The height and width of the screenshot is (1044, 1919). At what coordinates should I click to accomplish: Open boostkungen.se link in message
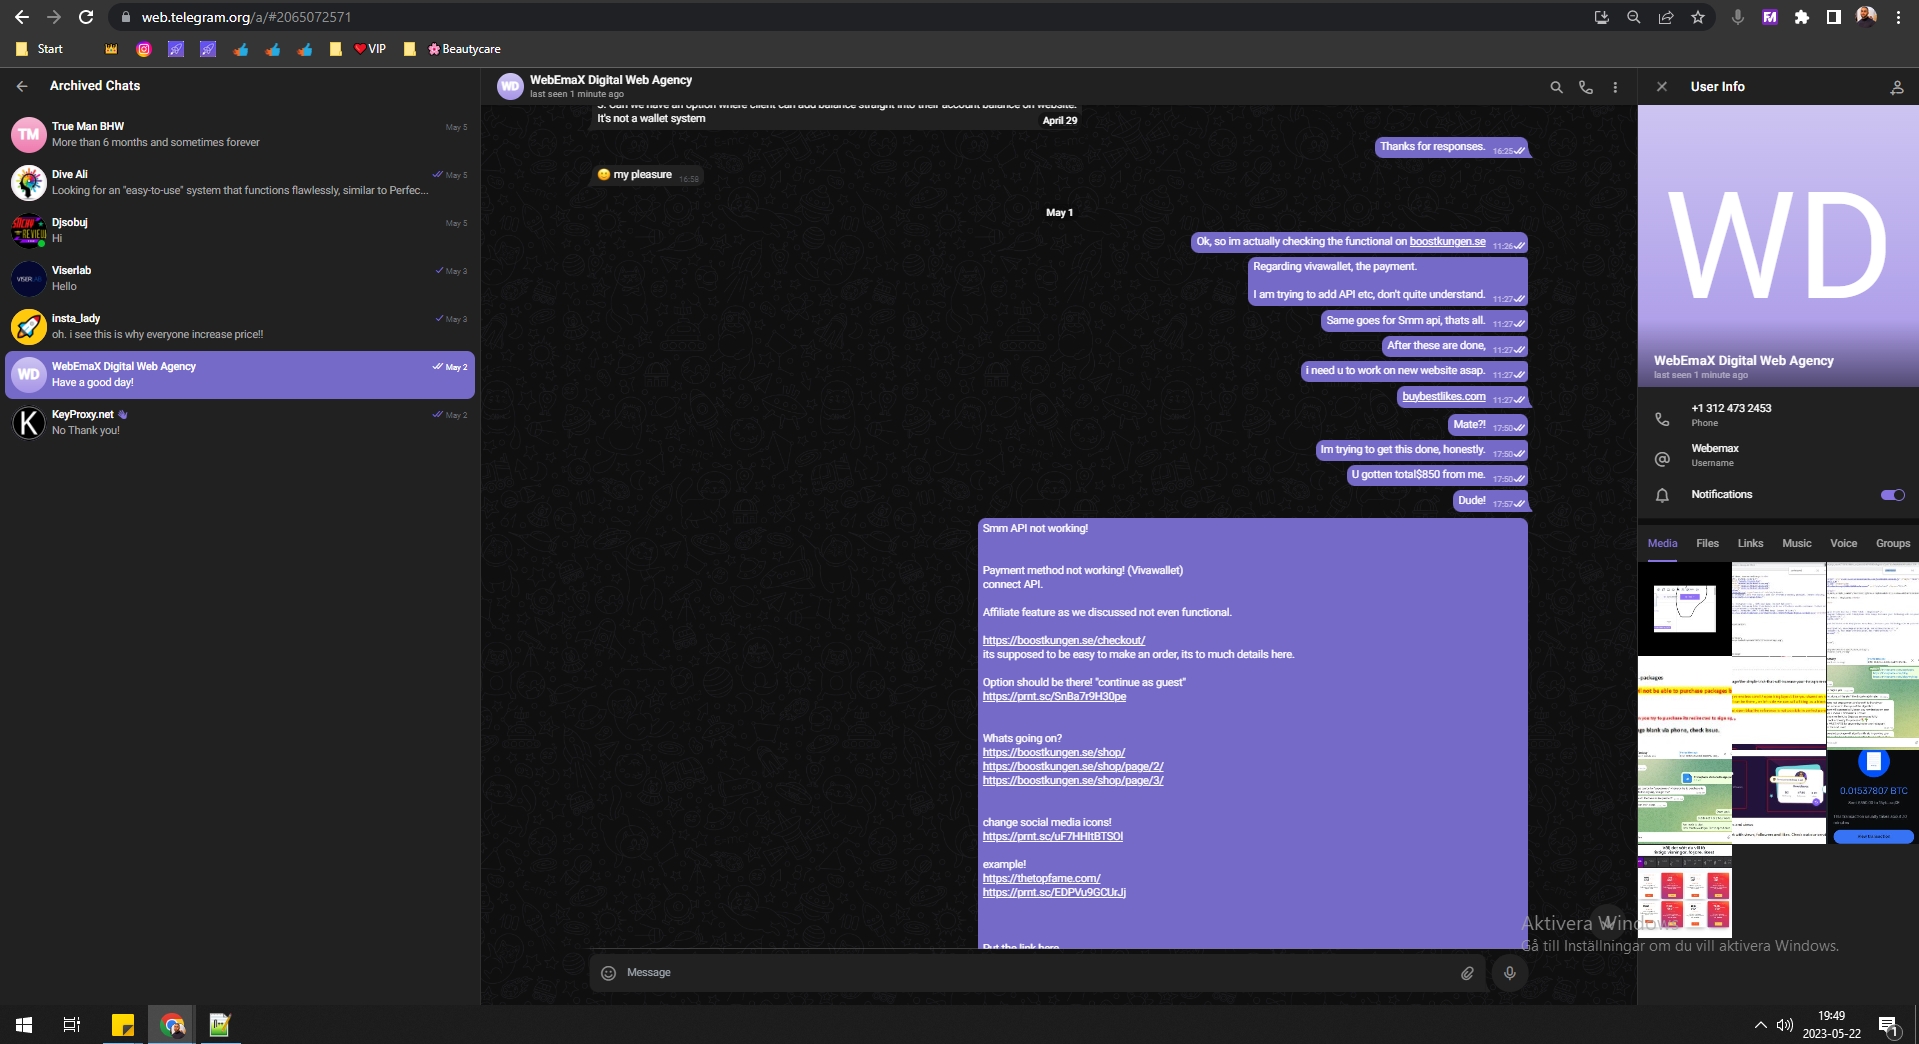click(1447, 242)
